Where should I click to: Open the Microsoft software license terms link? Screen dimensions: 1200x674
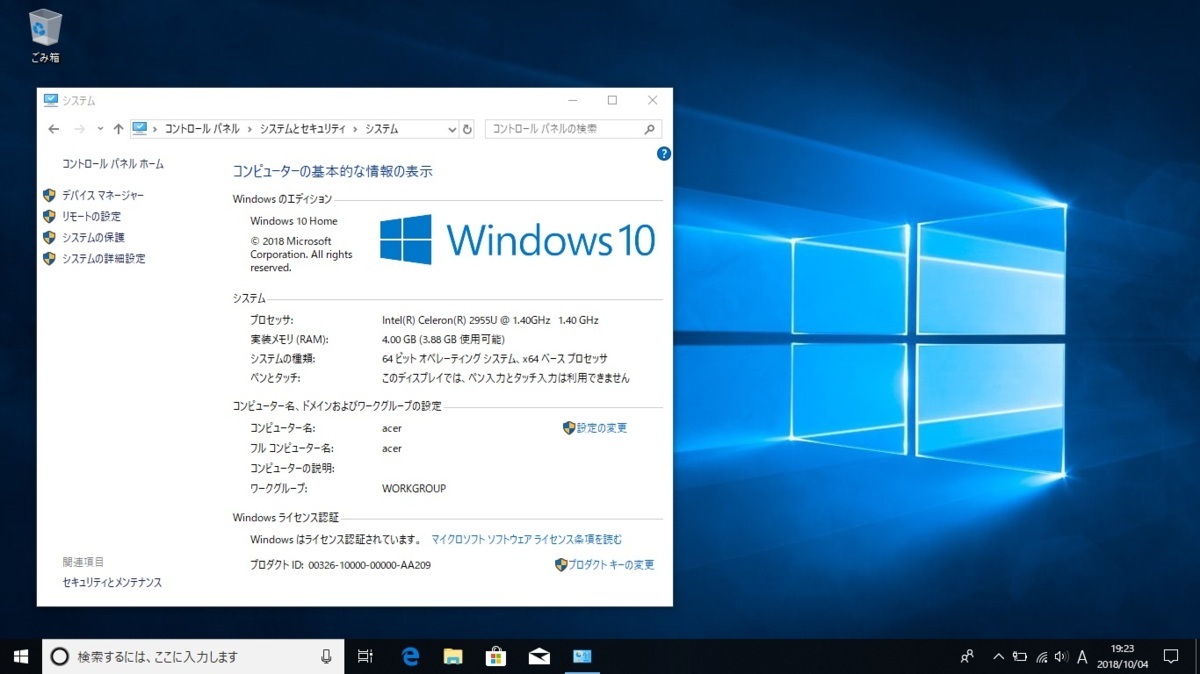coord(526,539)
